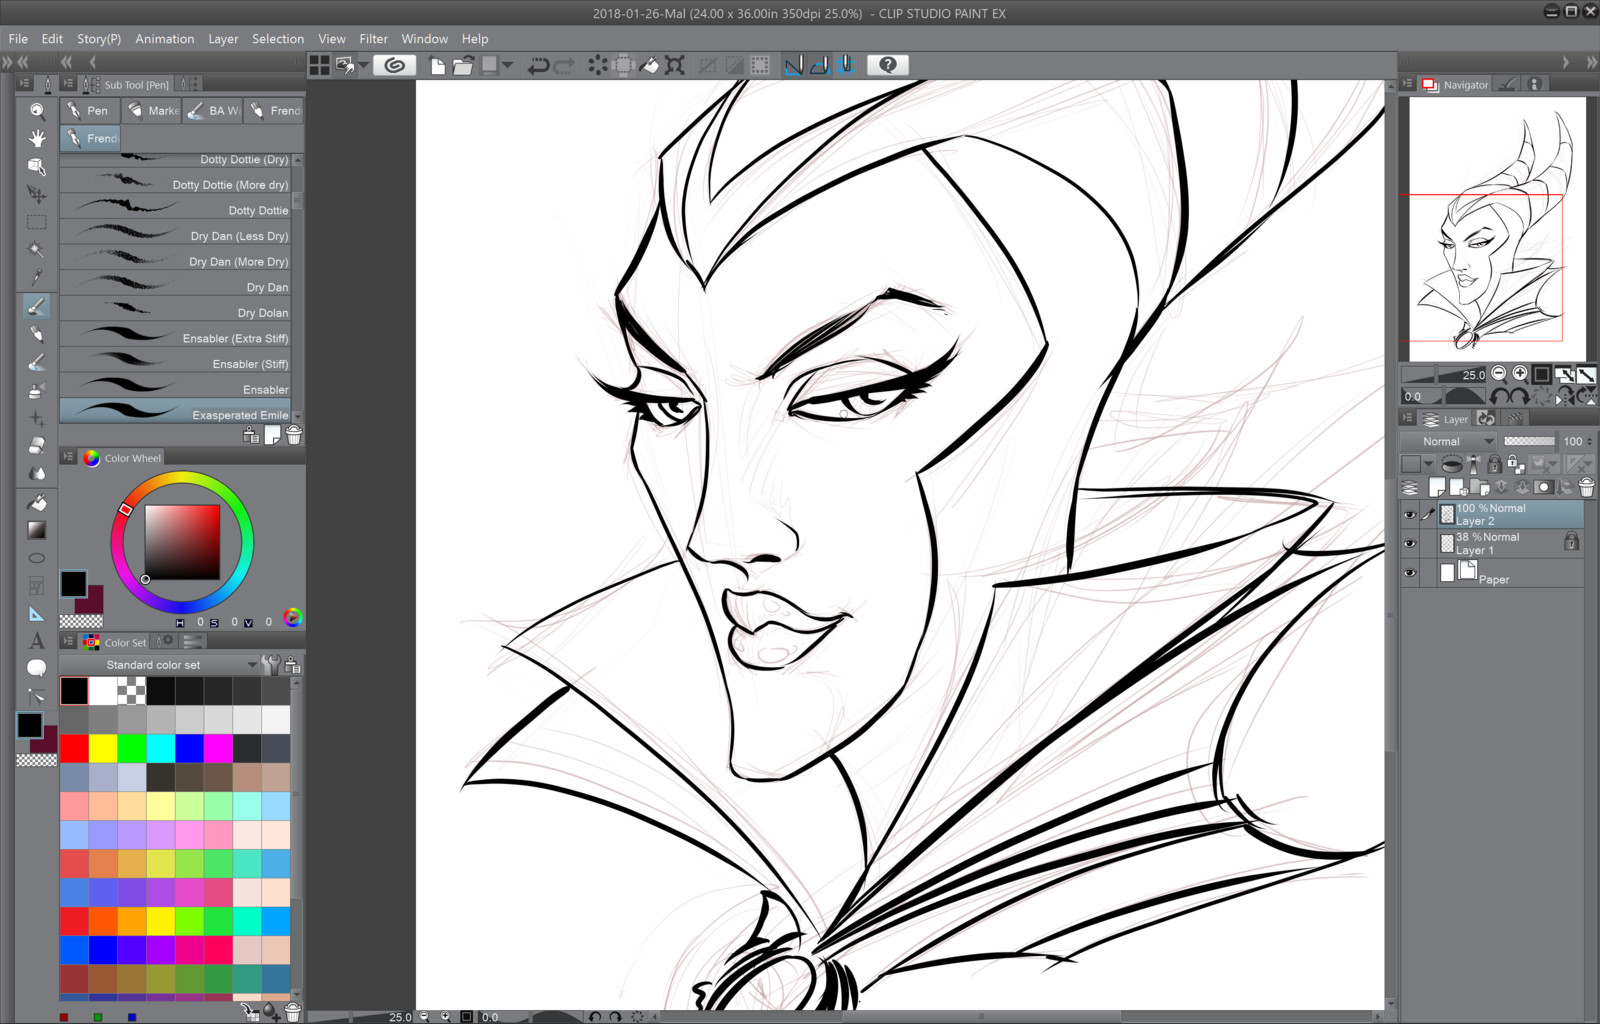The image size is (1600, 1024).
Task: Toggle Clip to Layer Below button
Action: (x=1451, y=464)
